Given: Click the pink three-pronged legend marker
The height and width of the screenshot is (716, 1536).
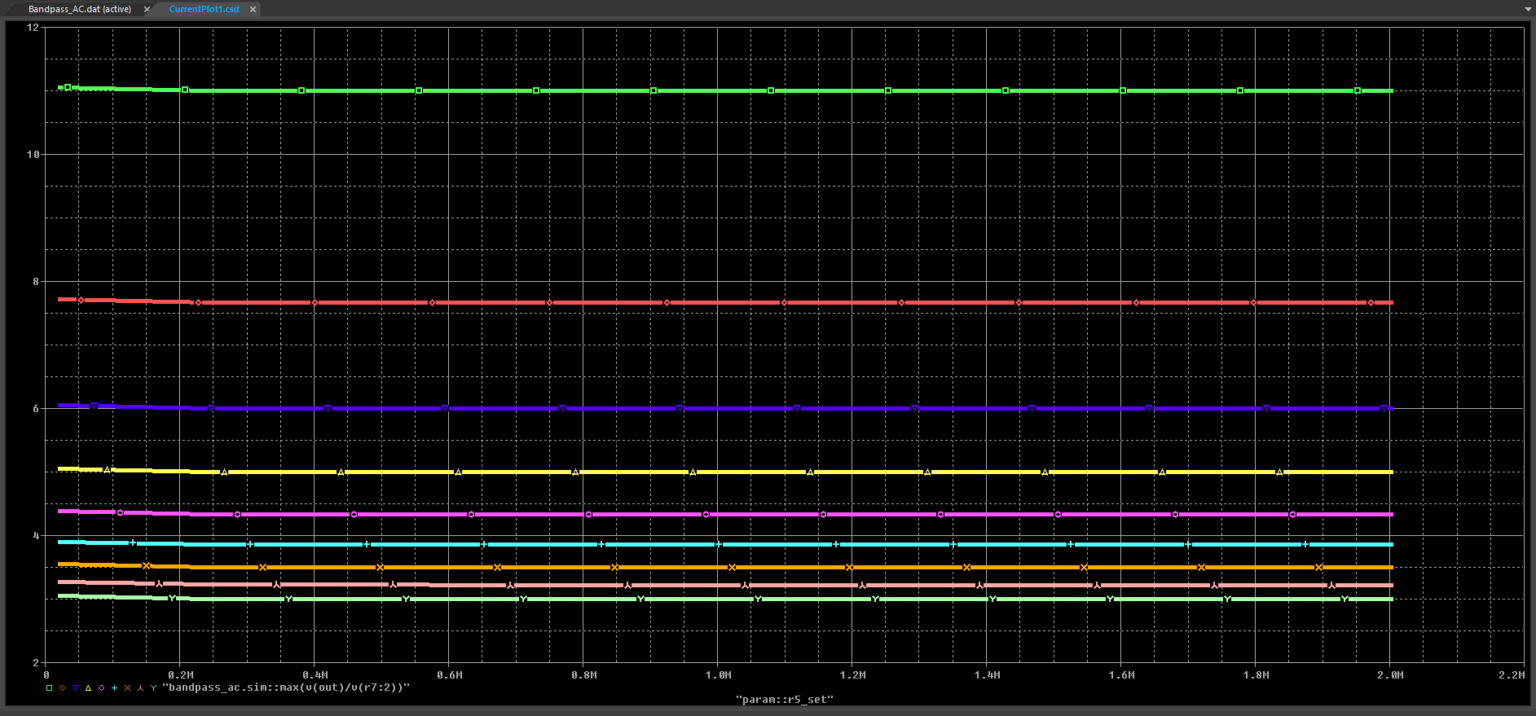Looking at the screenshot, I should tap(140, 688).
